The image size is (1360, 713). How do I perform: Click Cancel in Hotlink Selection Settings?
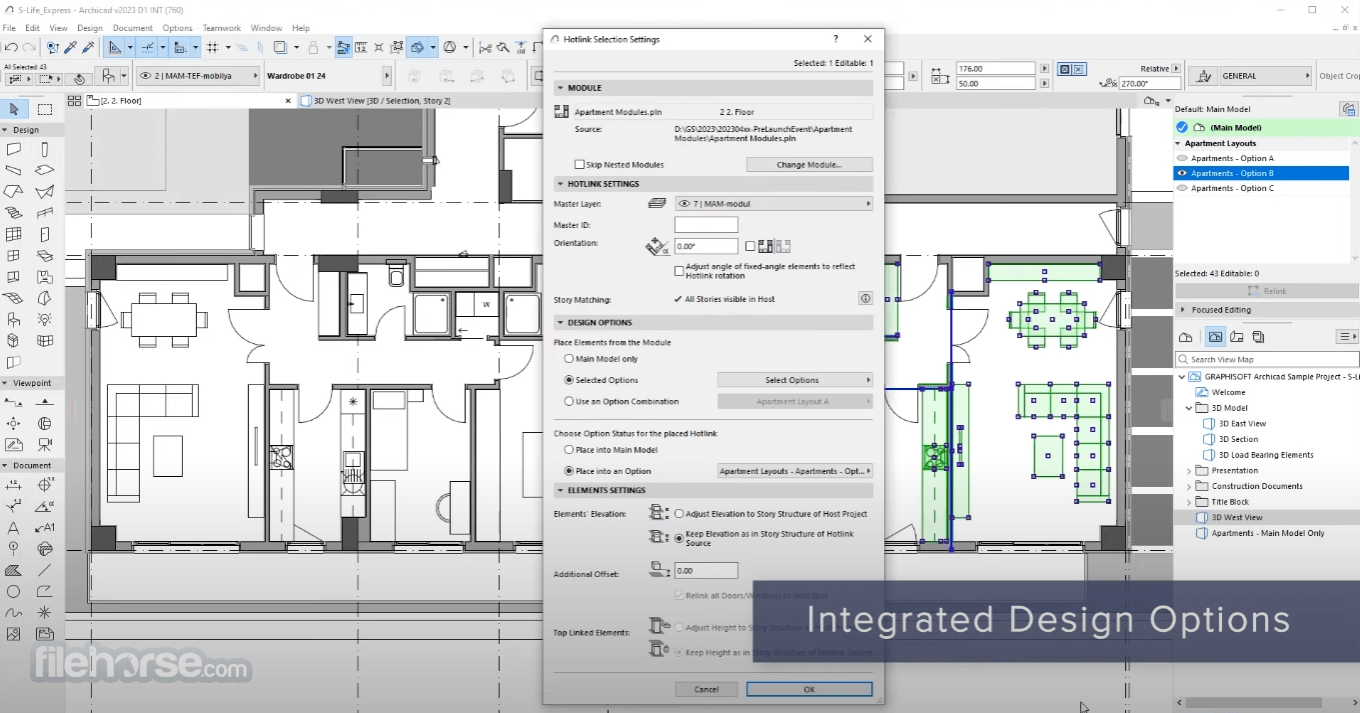706,689
